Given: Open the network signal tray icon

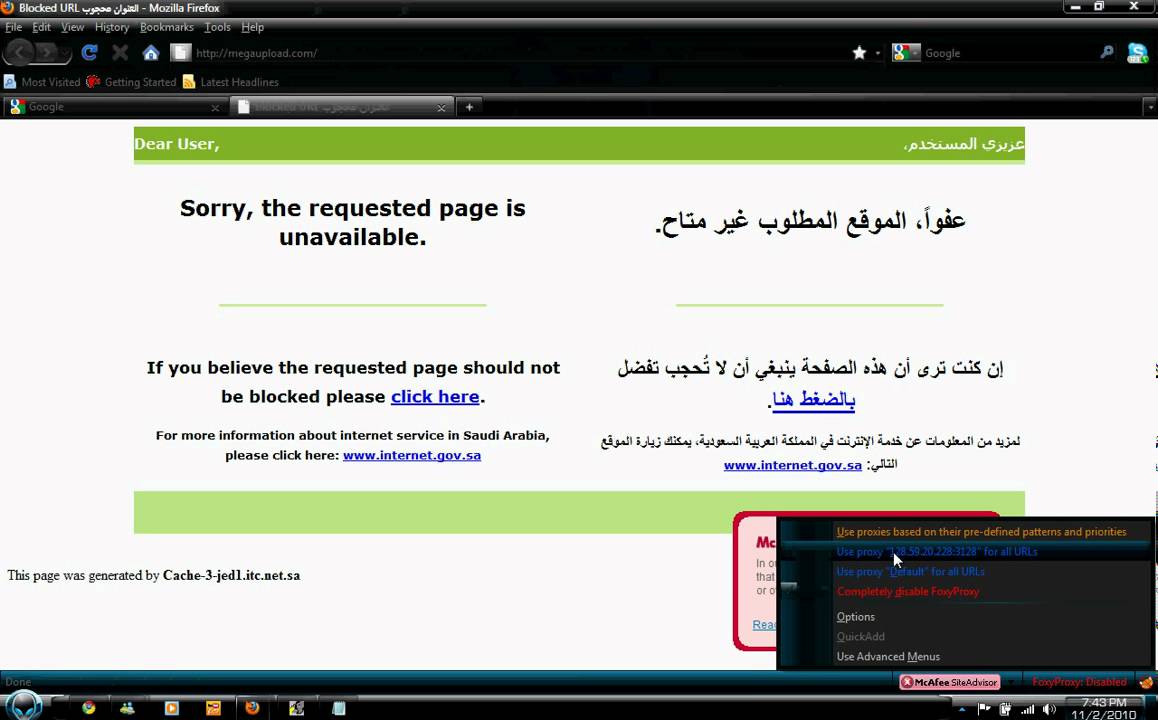Looking at the screenshot, I should 1027,709.
